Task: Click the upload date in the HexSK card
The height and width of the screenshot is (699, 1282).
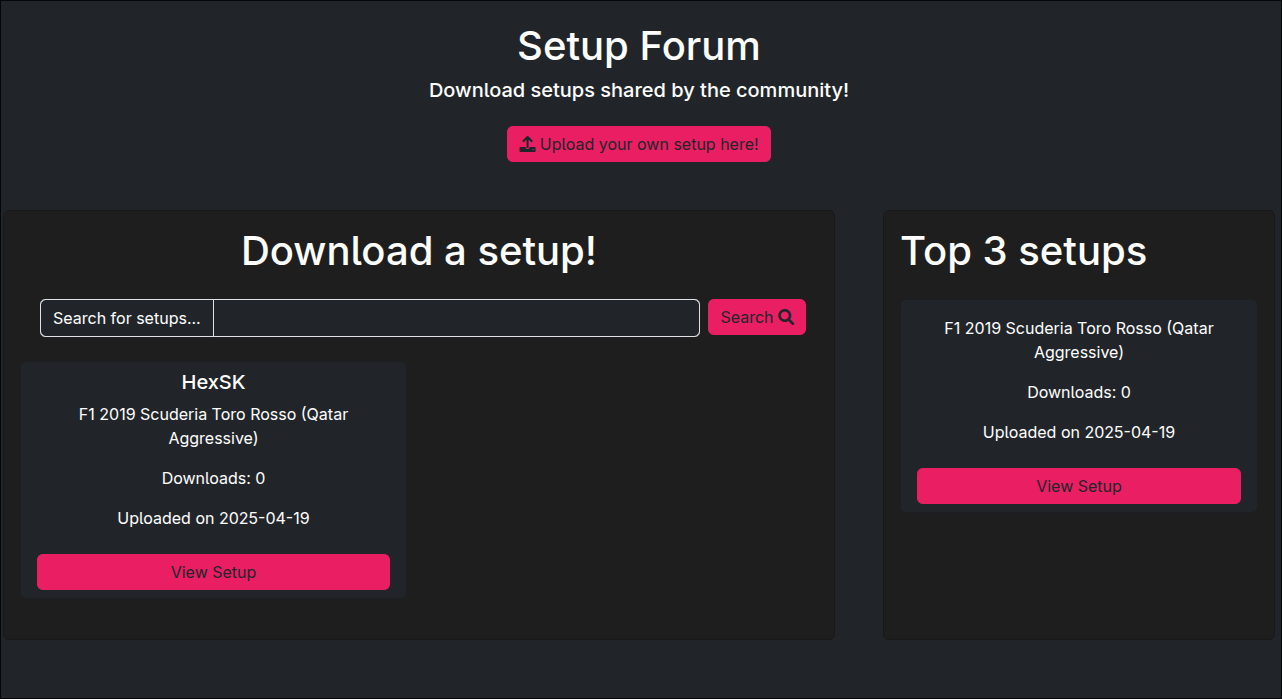Action: tap(213, 518)
